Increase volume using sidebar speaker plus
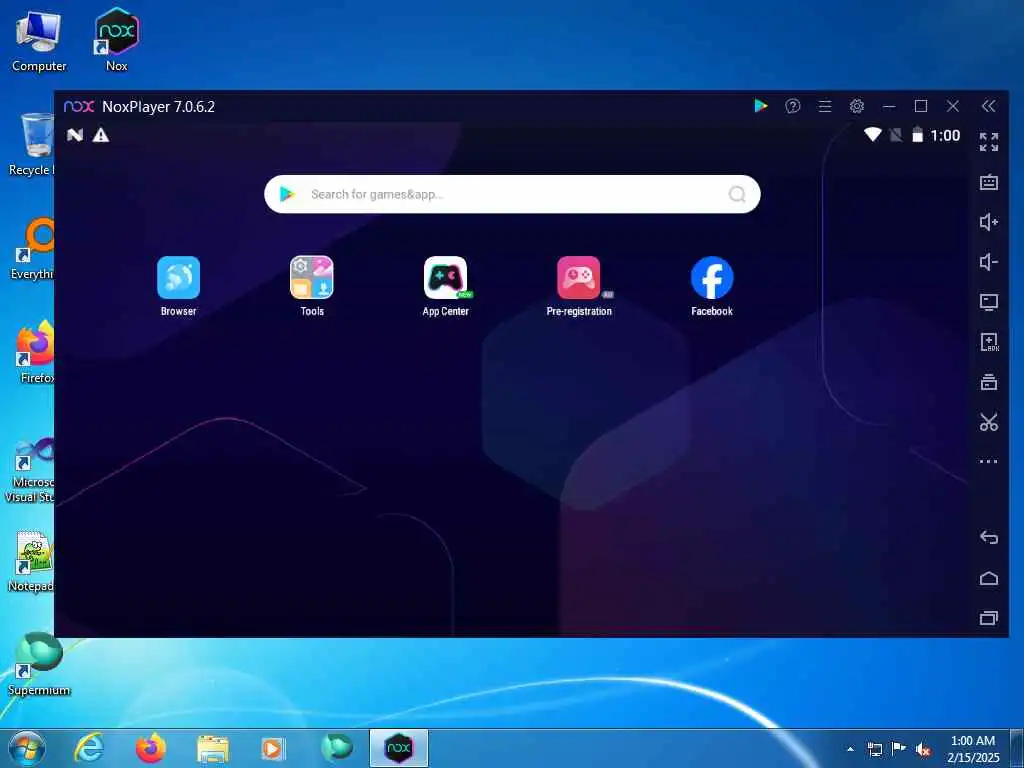 pos(989,222)
